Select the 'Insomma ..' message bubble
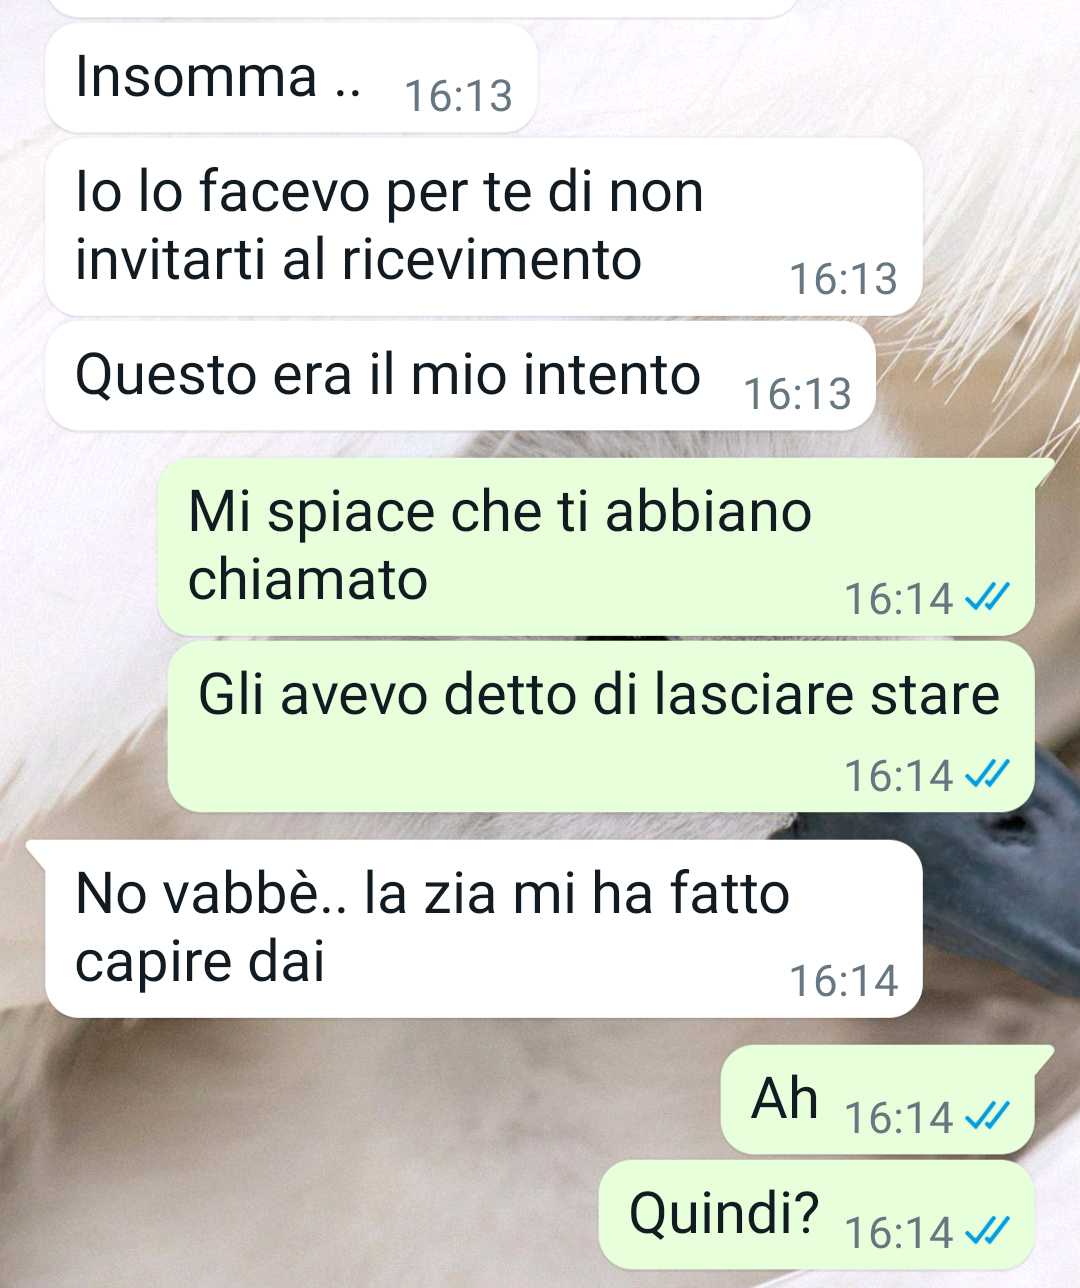Screen dimensions: 1080x1288 (292, 78)
